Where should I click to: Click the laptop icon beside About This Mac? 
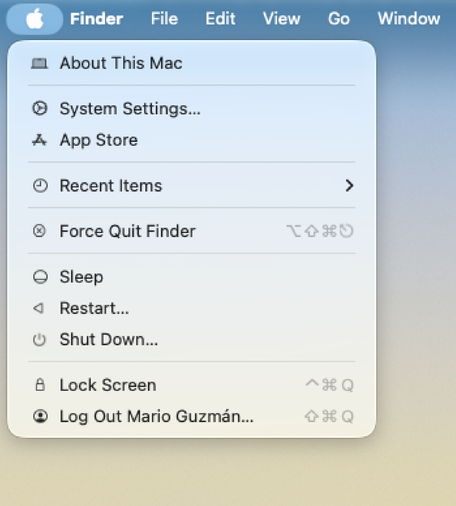(x=40, y=63)
